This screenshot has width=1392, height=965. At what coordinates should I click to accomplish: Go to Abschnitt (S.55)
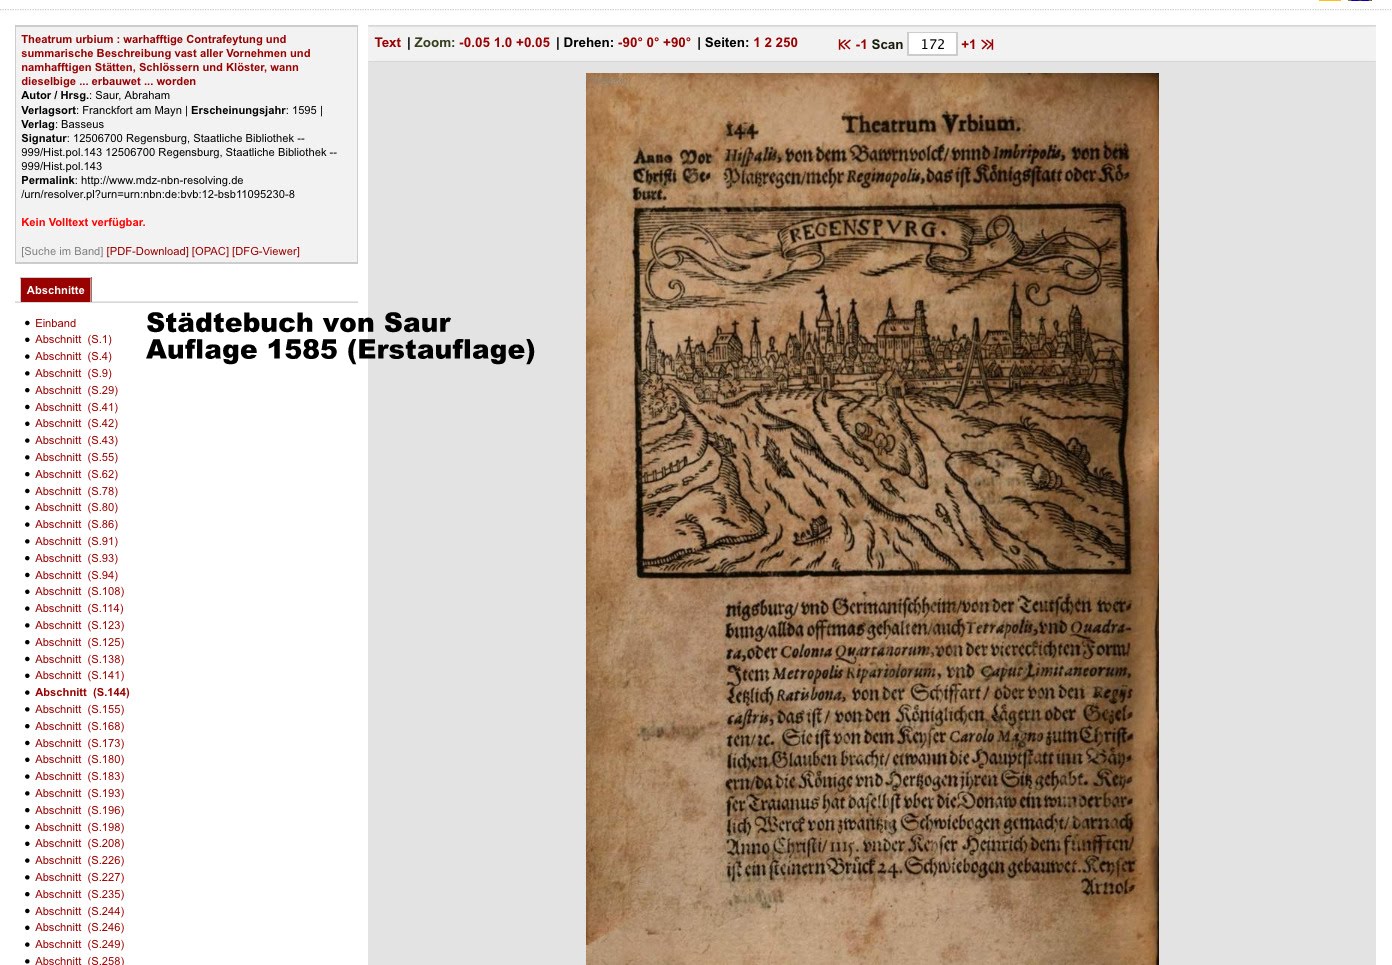click(x=76, y=458)
